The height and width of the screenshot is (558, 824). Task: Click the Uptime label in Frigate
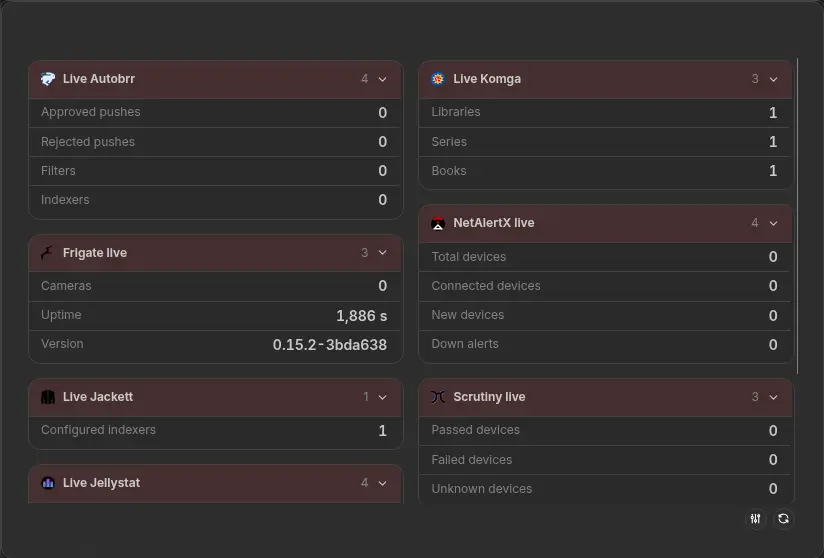(x=61, y=315)
